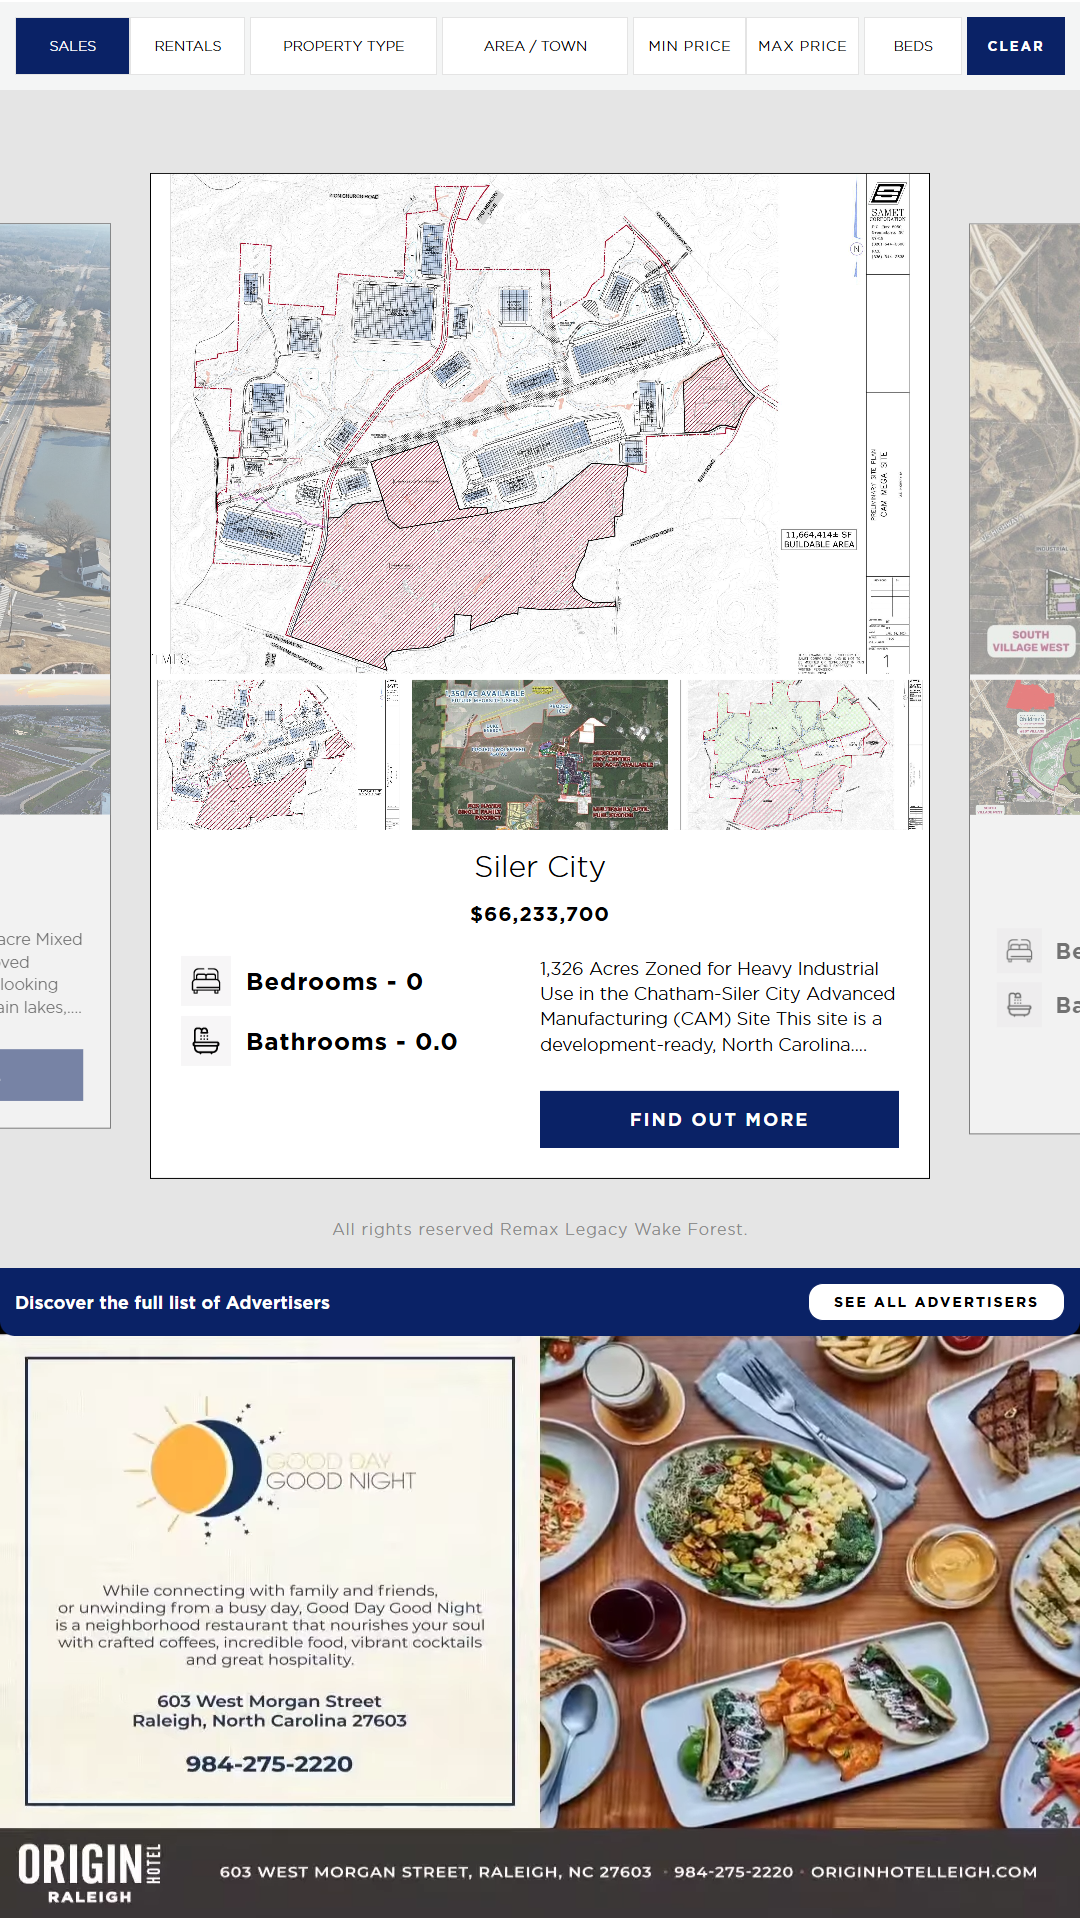Expand the Beds filter dropdown
1080x1920 pixels.
tap(913, 46)
